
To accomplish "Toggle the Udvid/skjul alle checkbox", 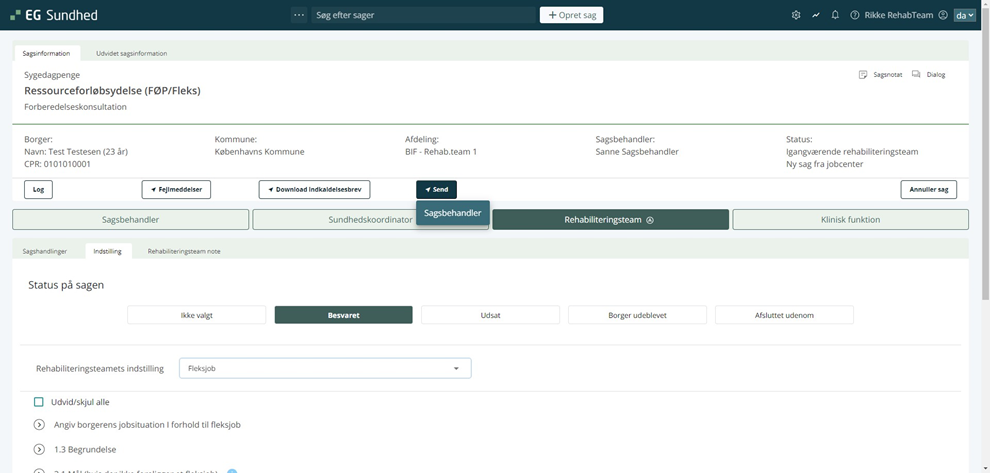I will (x=39, y=402).
